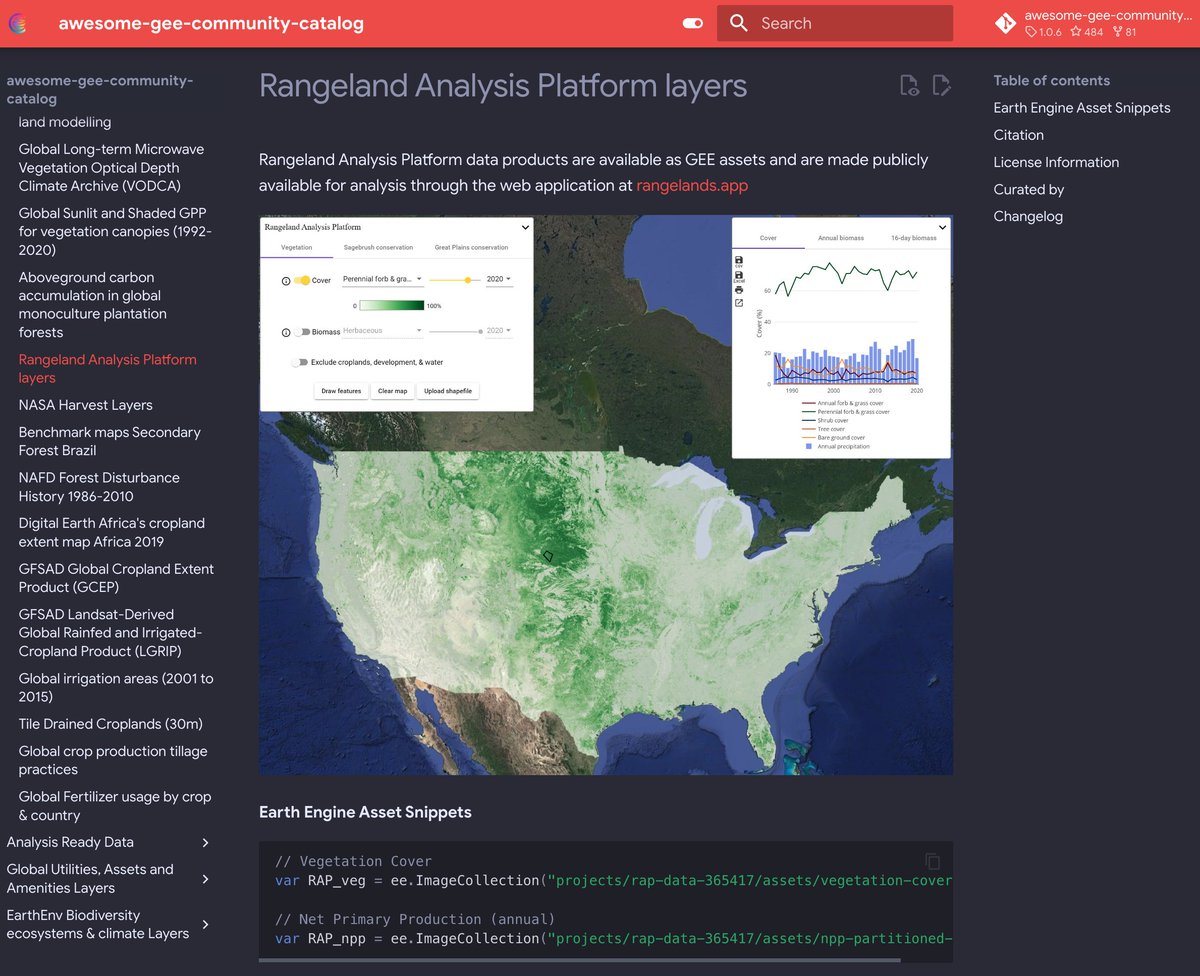The width and height of the screenshot is (1200, 976).
Task: Toggle Exclude croplands, development, & water switch
Action: (299, 362)
